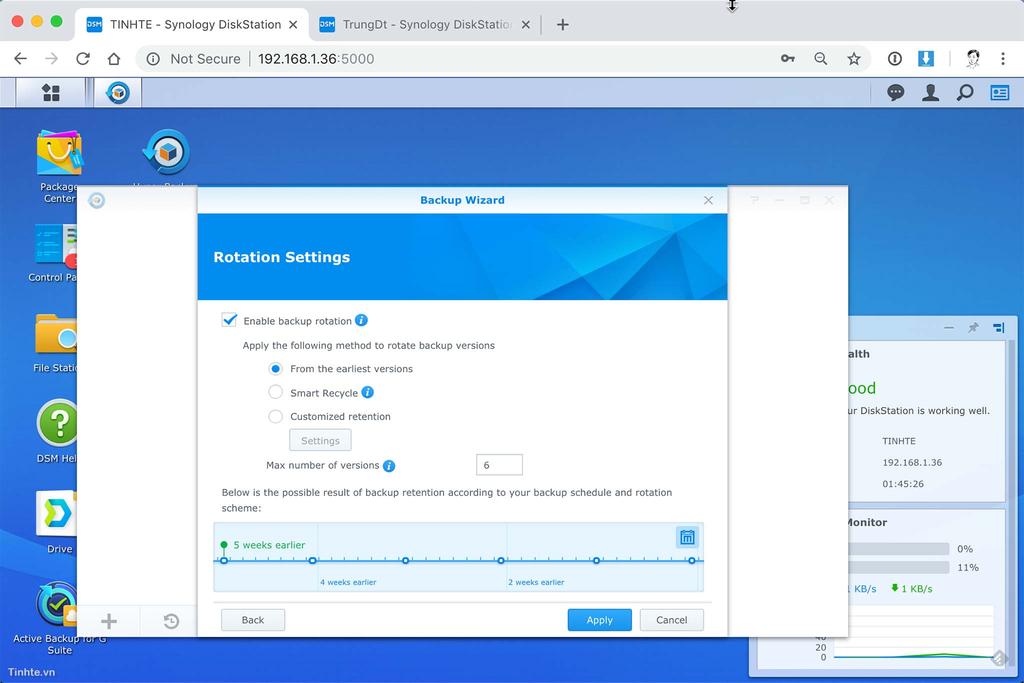
Task: Reload the browser page
Action: pos(83,59)
